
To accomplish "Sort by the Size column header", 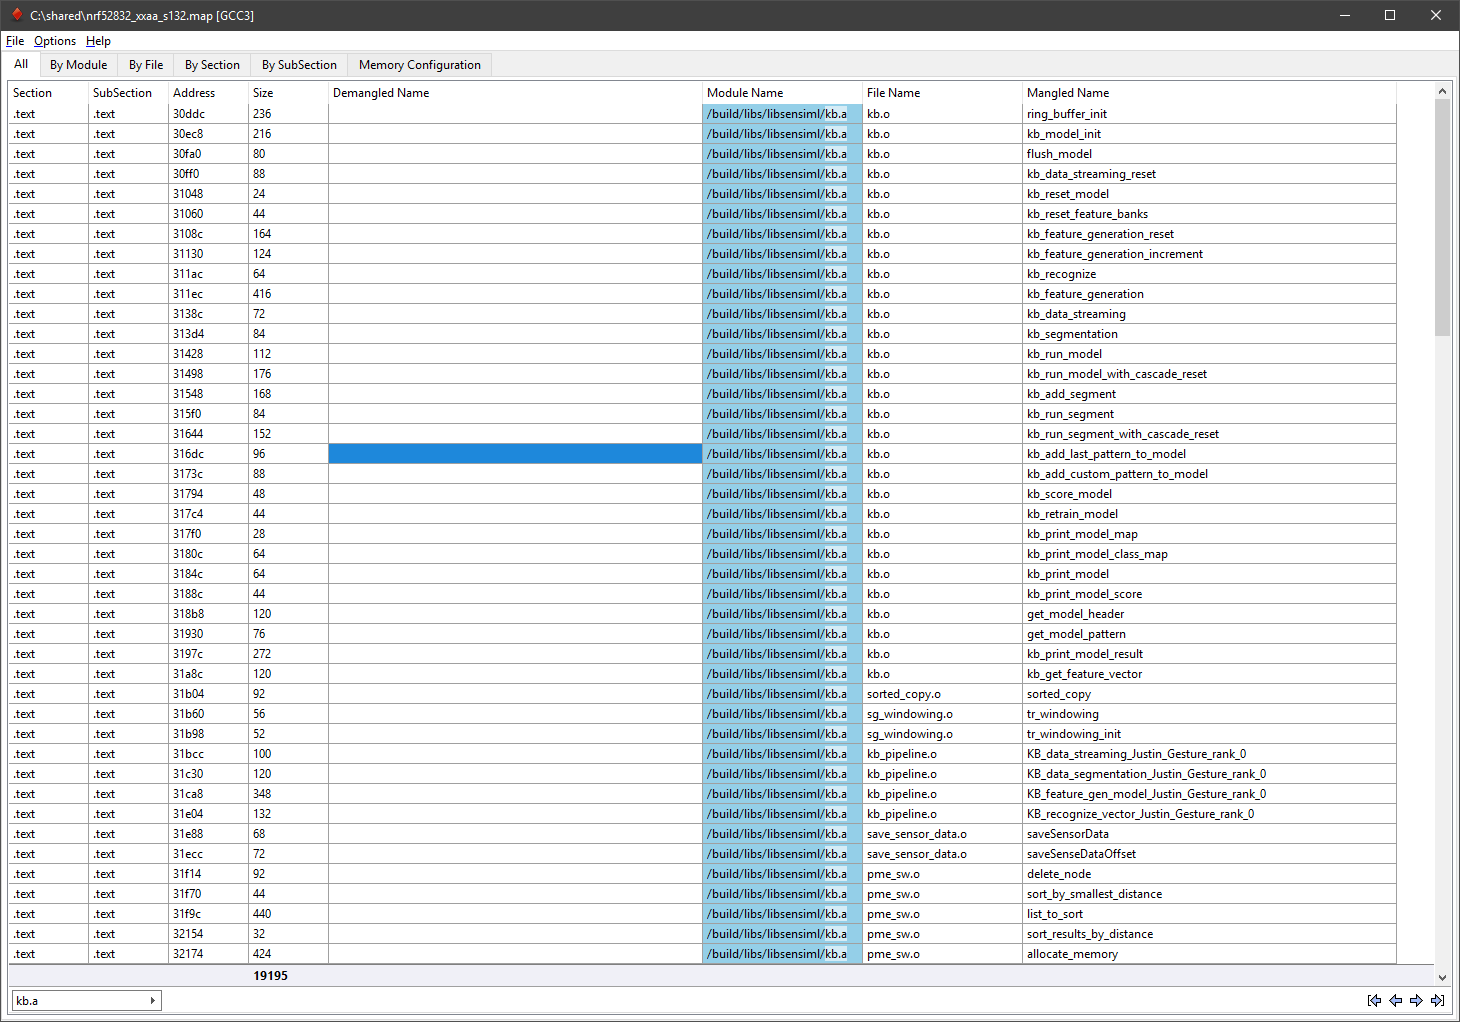I will [288, 93].
